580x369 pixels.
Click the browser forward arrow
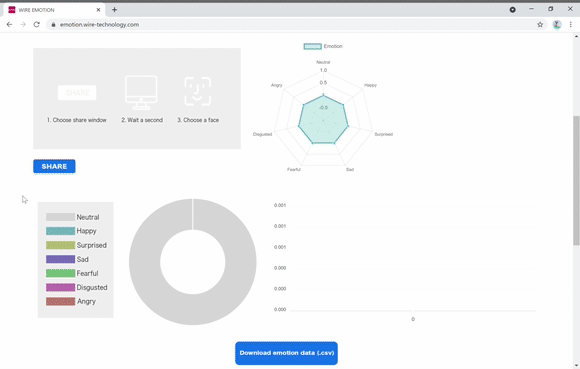click(23, 24)
